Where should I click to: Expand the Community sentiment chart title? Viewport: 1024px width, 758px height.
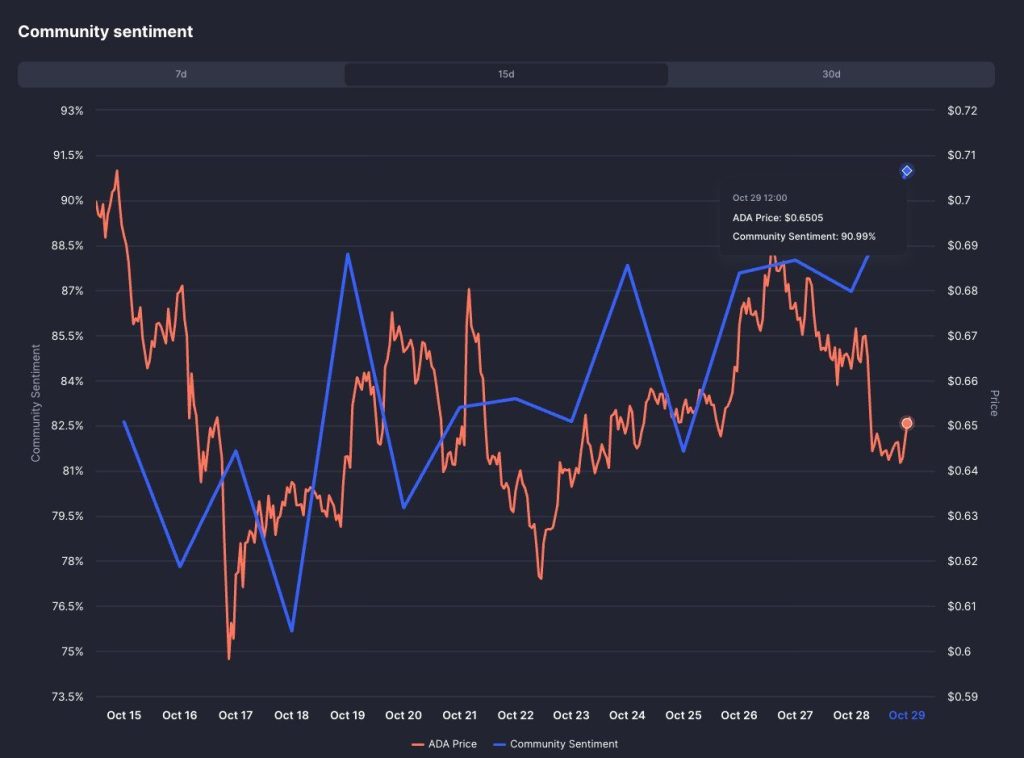click(x=104, y=31)
